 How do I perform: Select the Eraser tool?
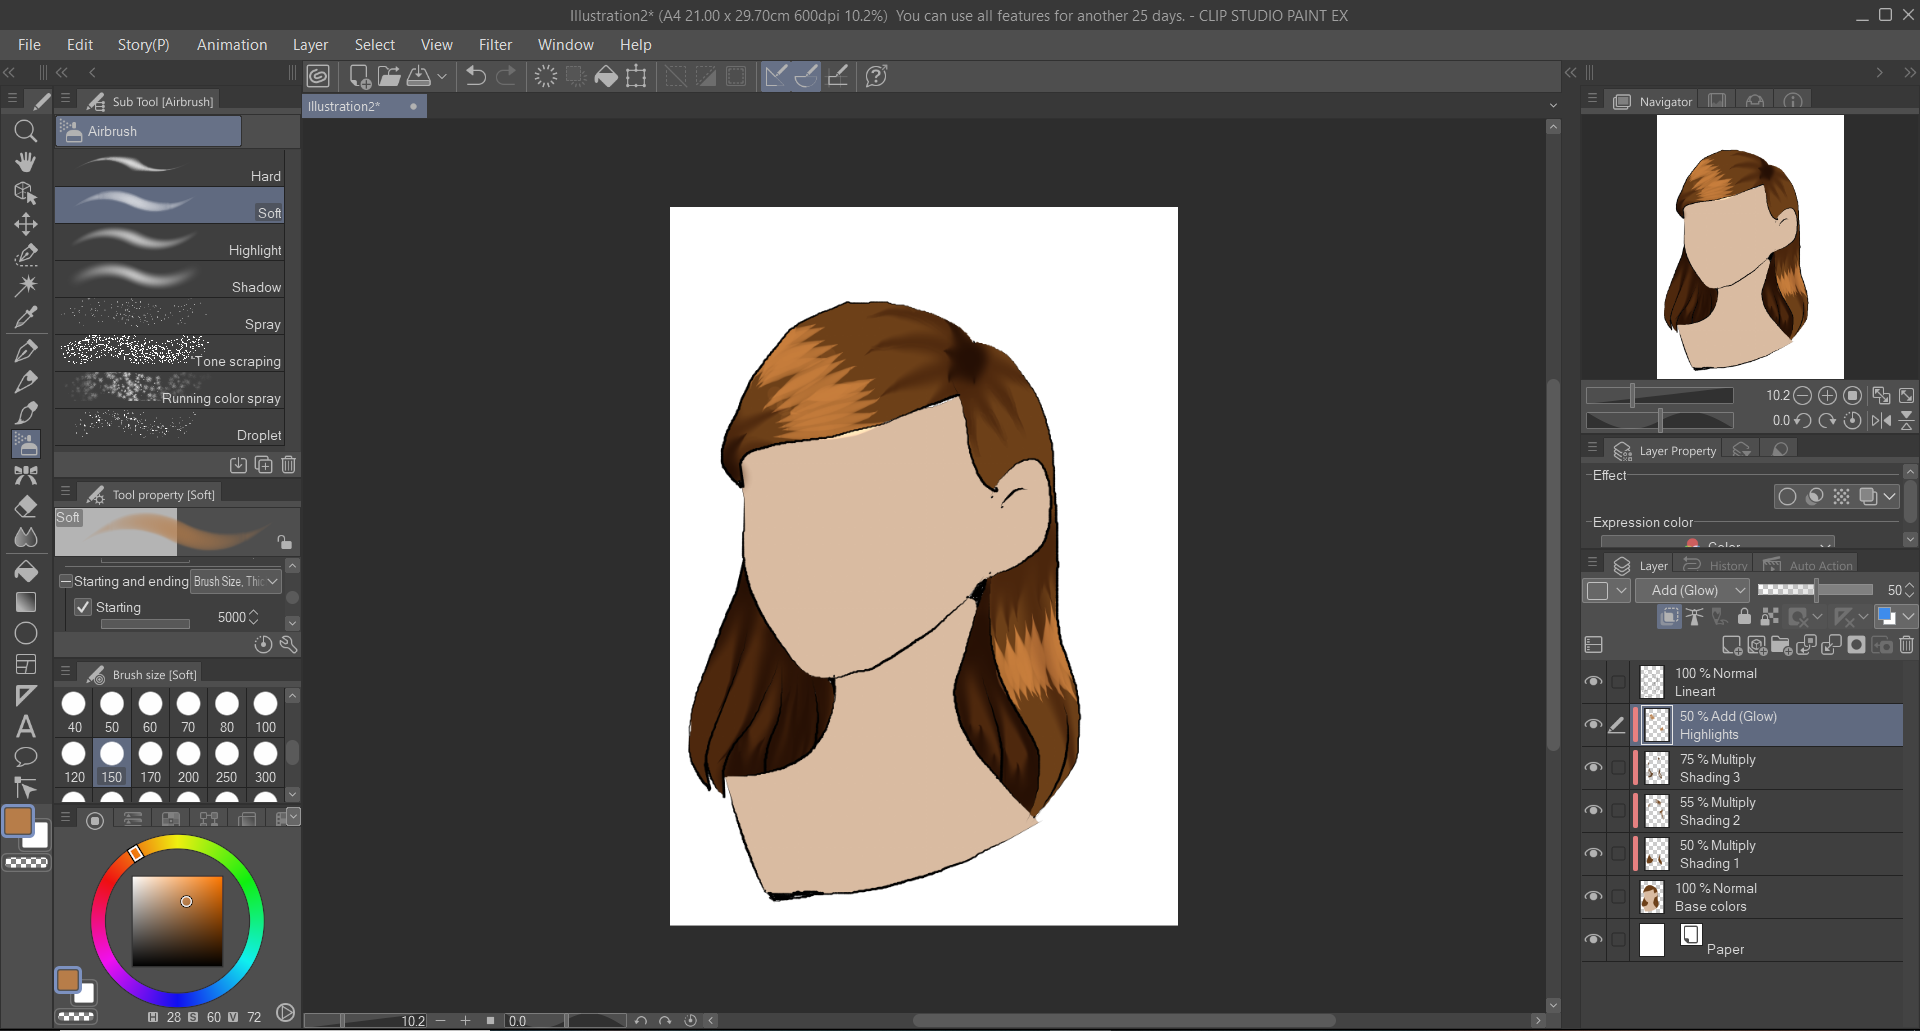tap(26, 506)
